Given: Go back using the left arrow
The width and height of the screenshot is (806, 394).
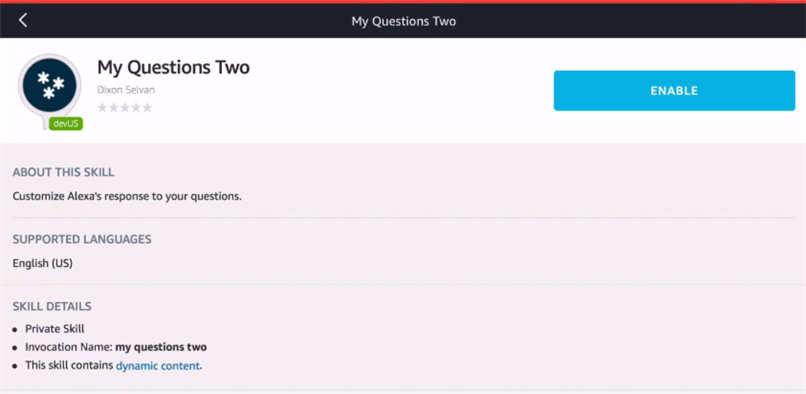Looking at the screenshot, I should 23,21.
